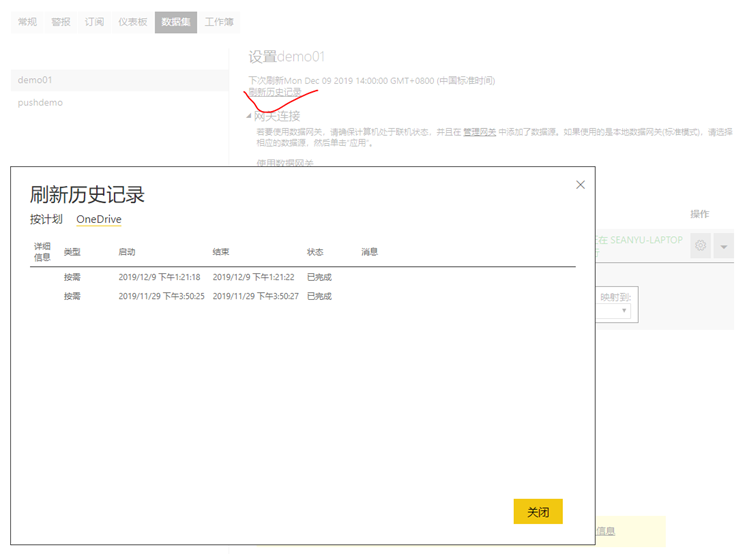Open the 管理网关 link

click(x=480, y=132)
